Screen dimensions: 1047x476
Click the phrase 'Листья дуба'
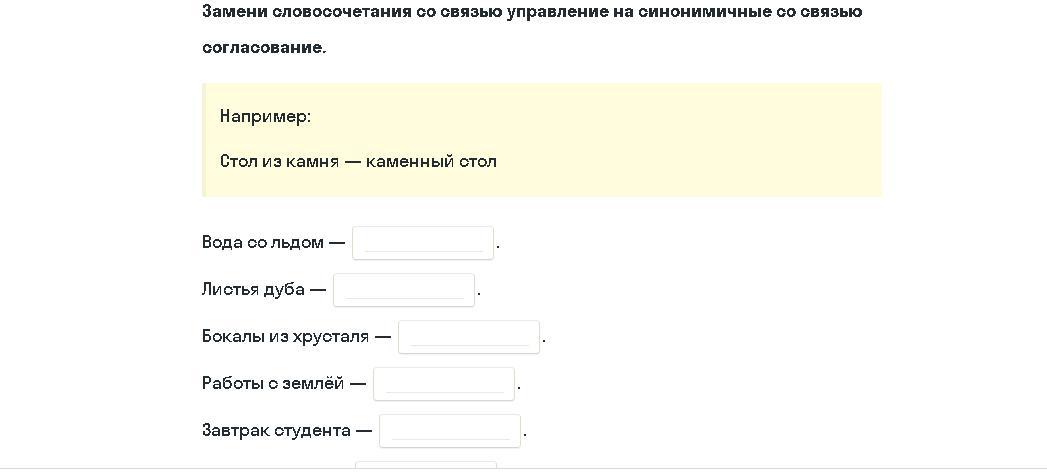[253, 289]
